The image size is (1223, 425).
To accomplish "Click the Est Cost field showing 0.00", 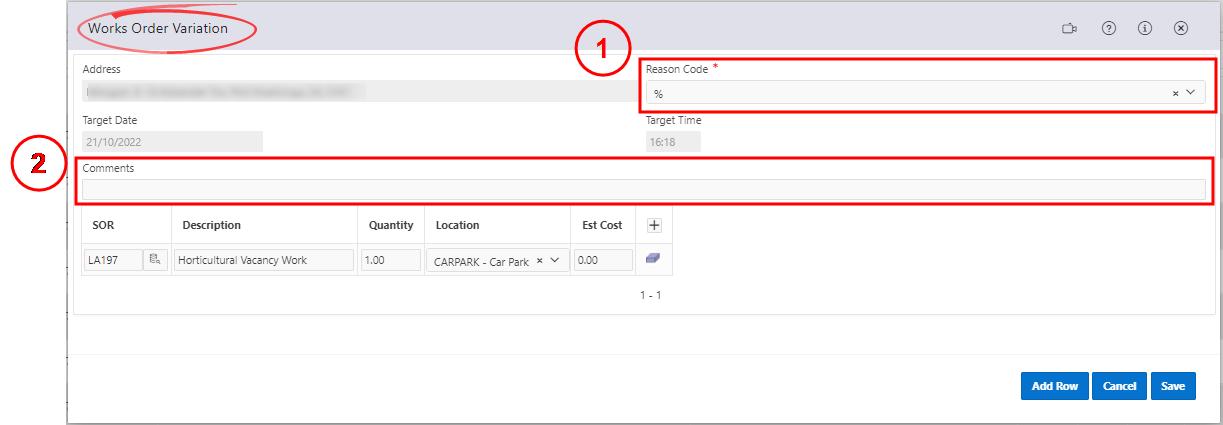I will 603,261.
